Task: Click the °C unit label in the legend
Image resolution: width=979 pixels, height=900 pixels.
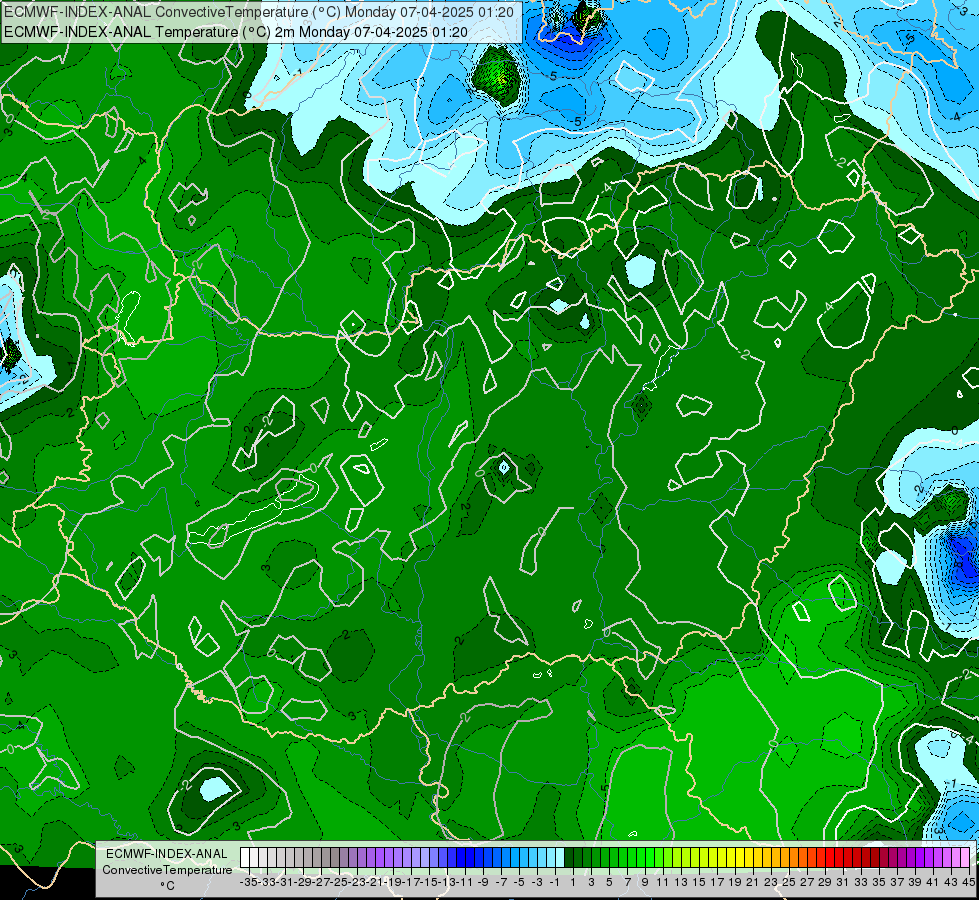Action: [167, 886]
